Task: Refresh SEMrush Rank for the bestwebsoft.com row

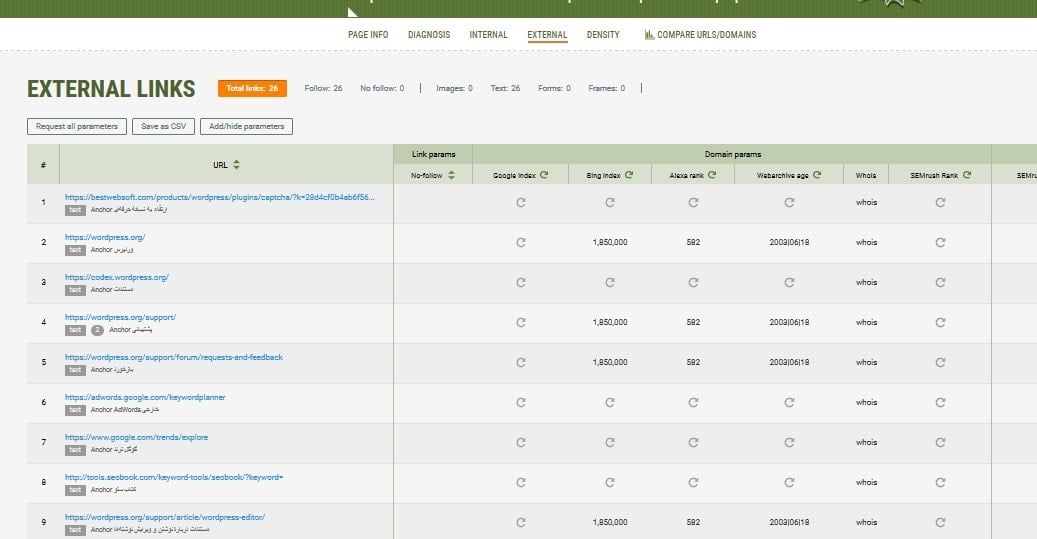Action: pyautogui.click(x=940, y=202)
